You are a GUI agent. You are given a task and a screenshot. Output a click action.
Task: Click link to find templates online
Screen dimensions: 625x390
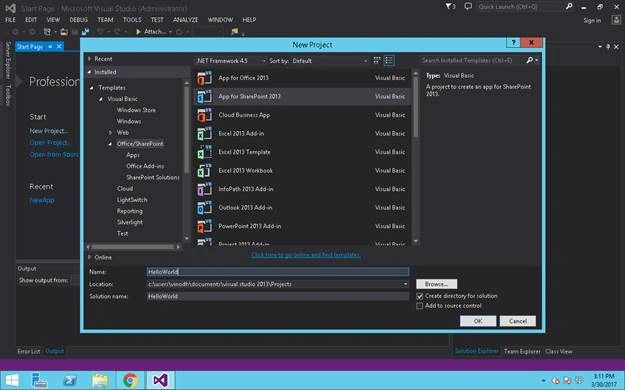[306, 255]
